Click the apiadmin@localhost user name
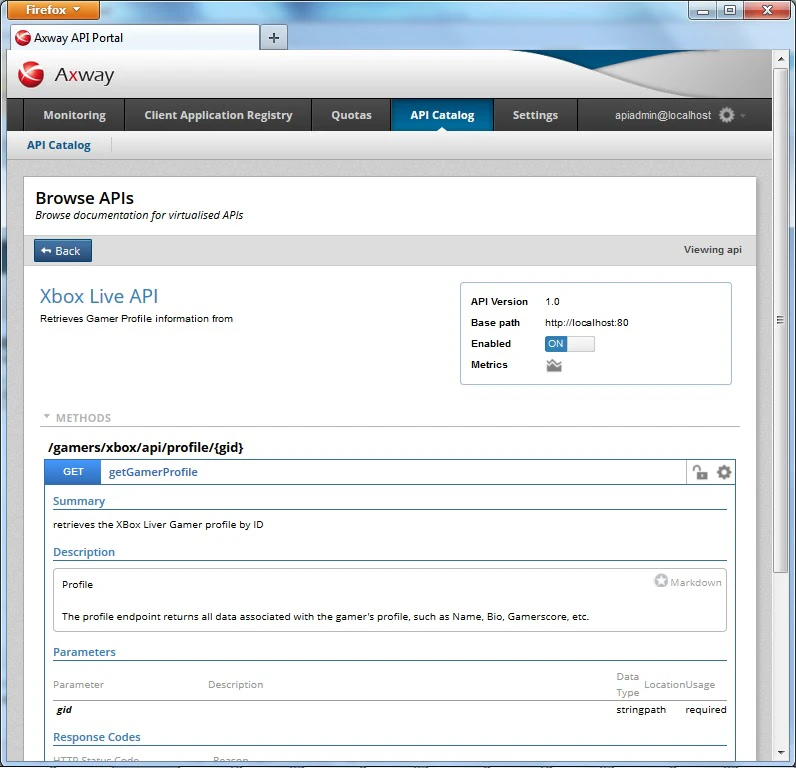 (663, 115)
